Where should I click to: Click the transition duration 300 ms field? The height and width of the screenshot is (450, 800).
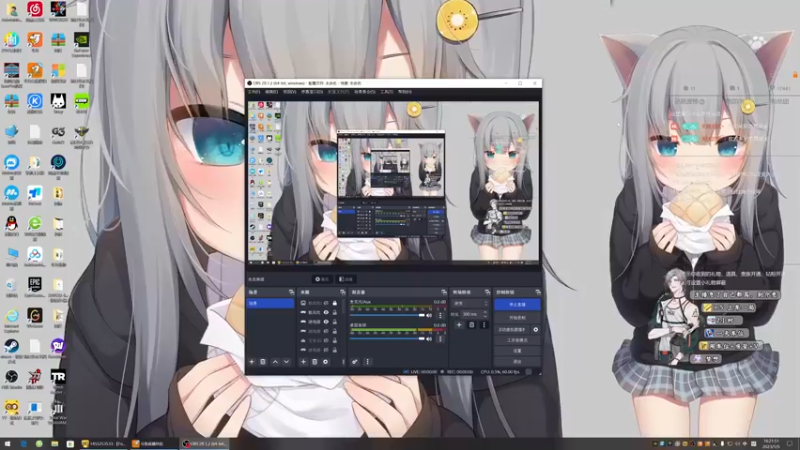tap(472, 314)
